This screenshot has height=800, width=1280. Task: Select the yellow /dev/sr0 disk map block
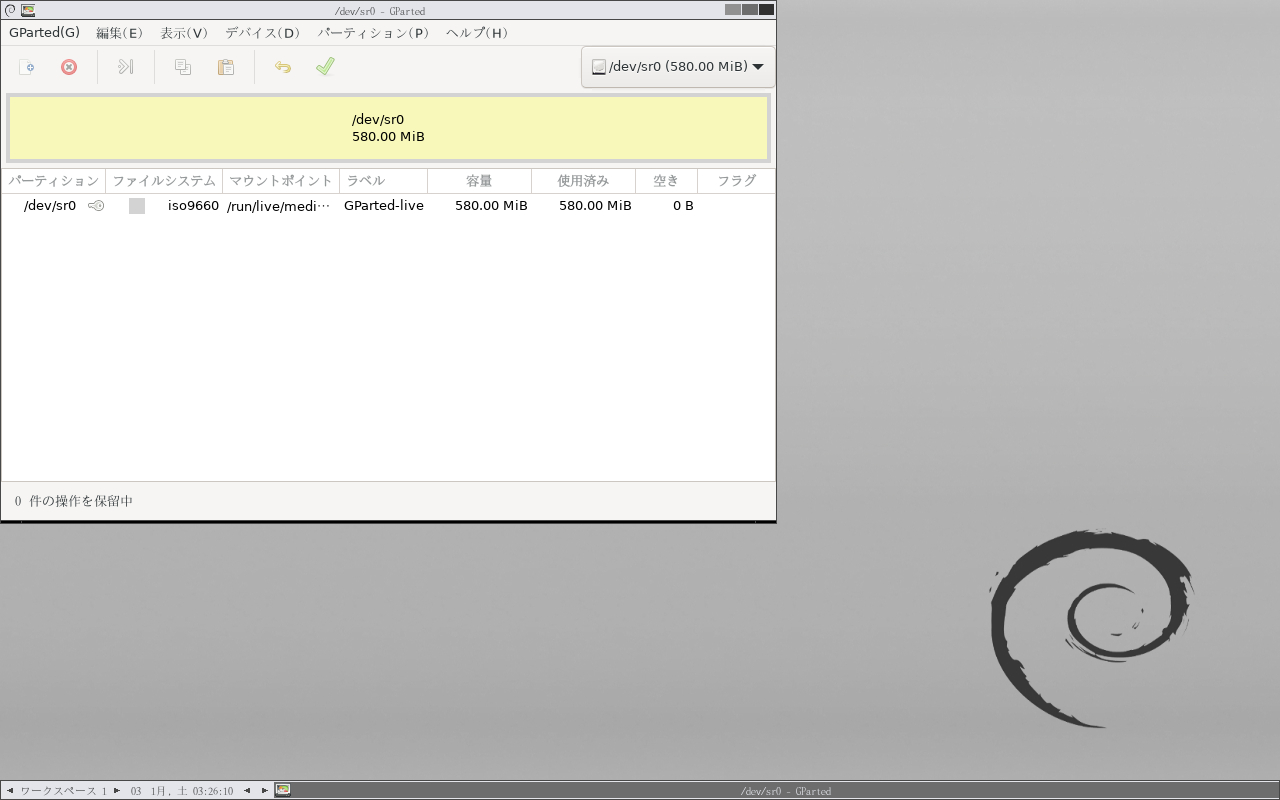[x=388, y=128]
